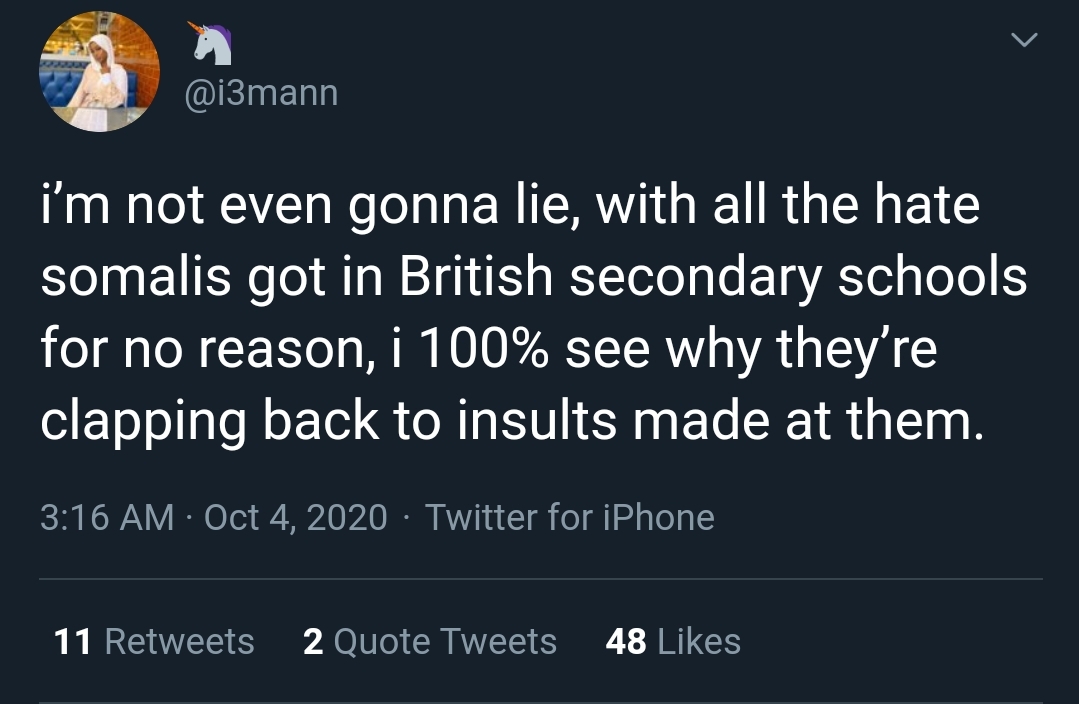Click the Oct 4, 2020 date
The width and height of the screenshot is (1079, 704).
pyautogui.click(x=295, y=517)
